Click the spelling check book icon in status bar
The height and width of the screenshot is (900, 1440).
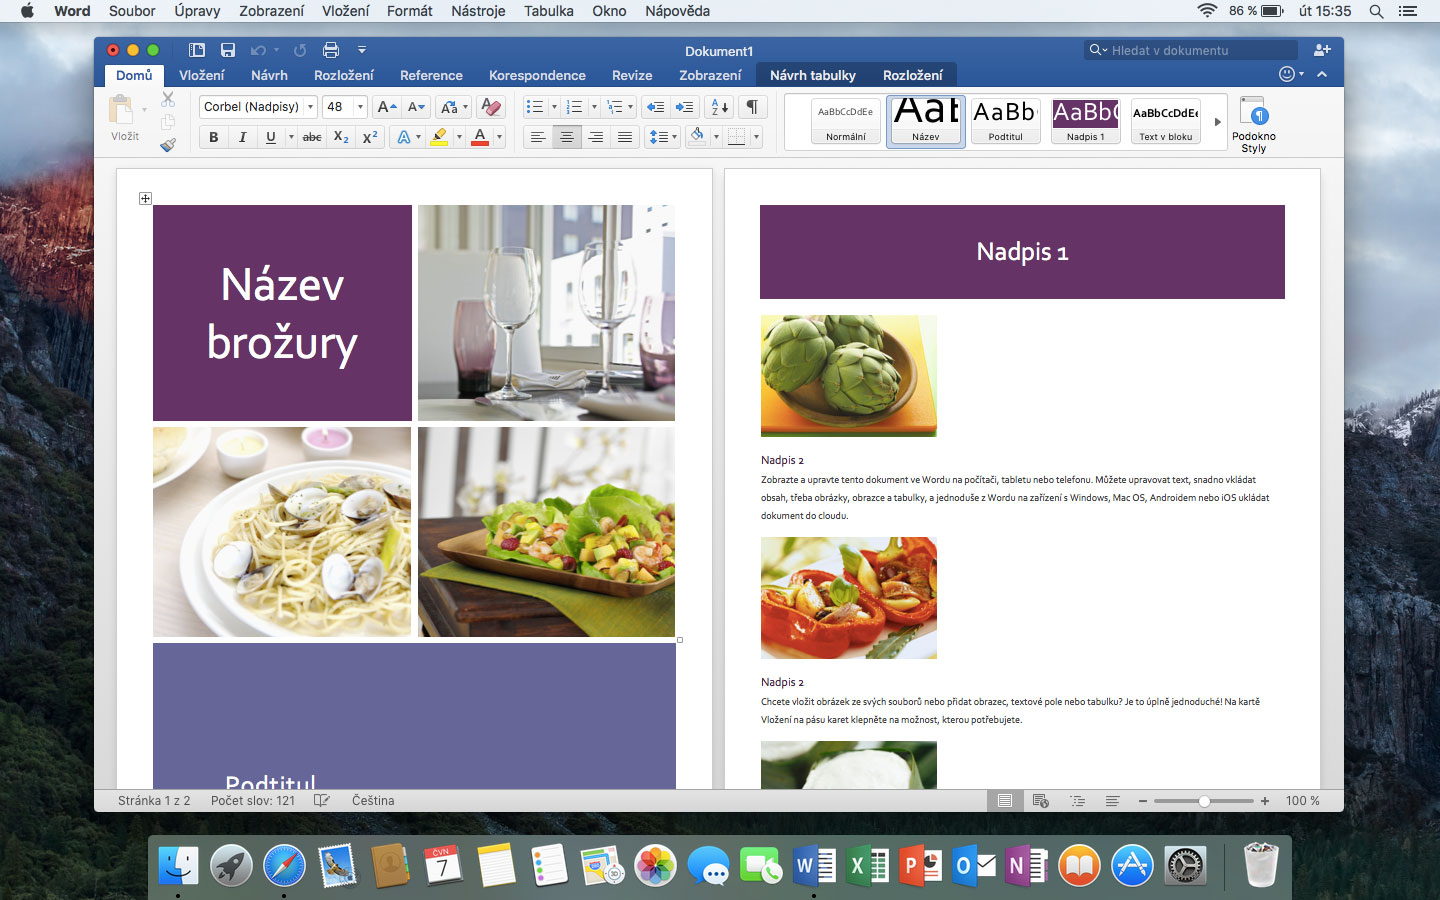coord(322,801)
